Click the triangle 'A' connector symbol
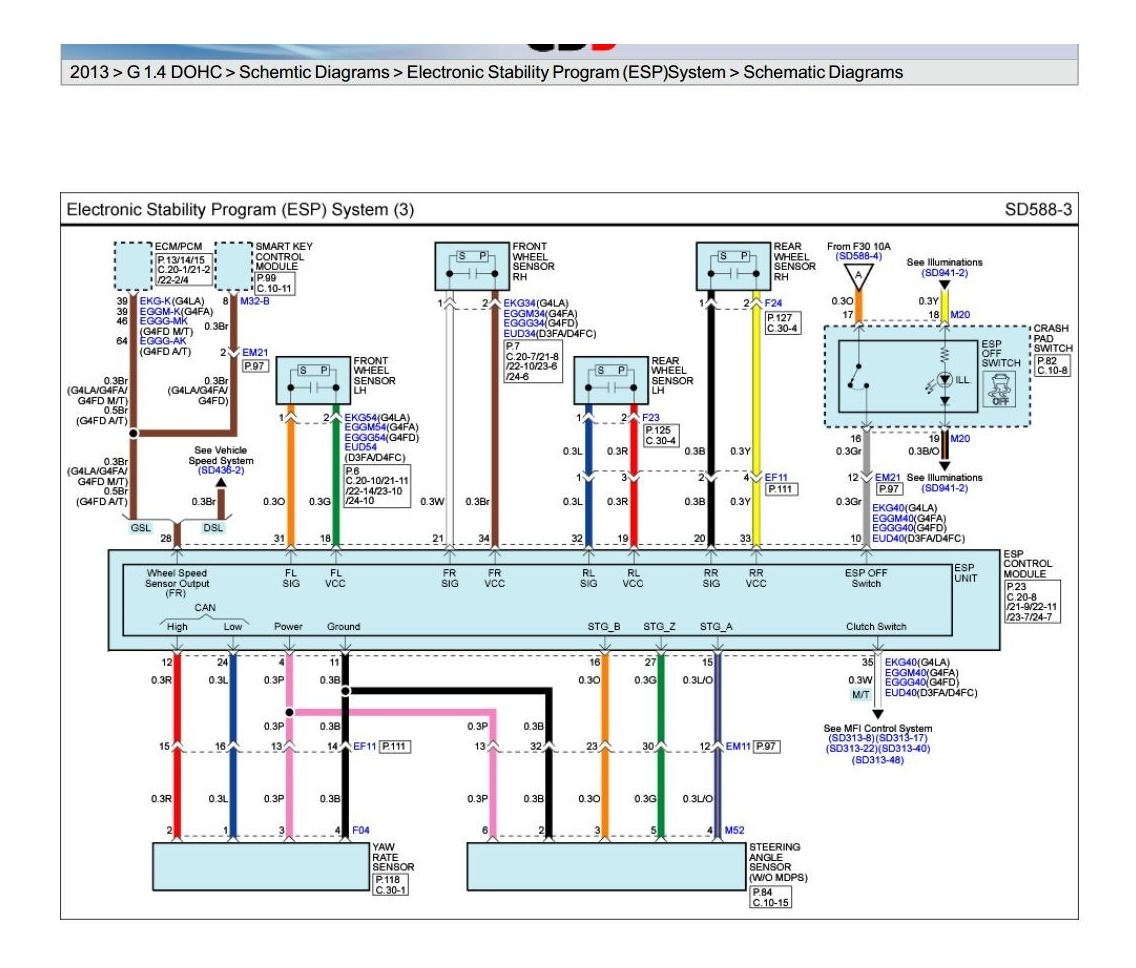 click(859, 277)
